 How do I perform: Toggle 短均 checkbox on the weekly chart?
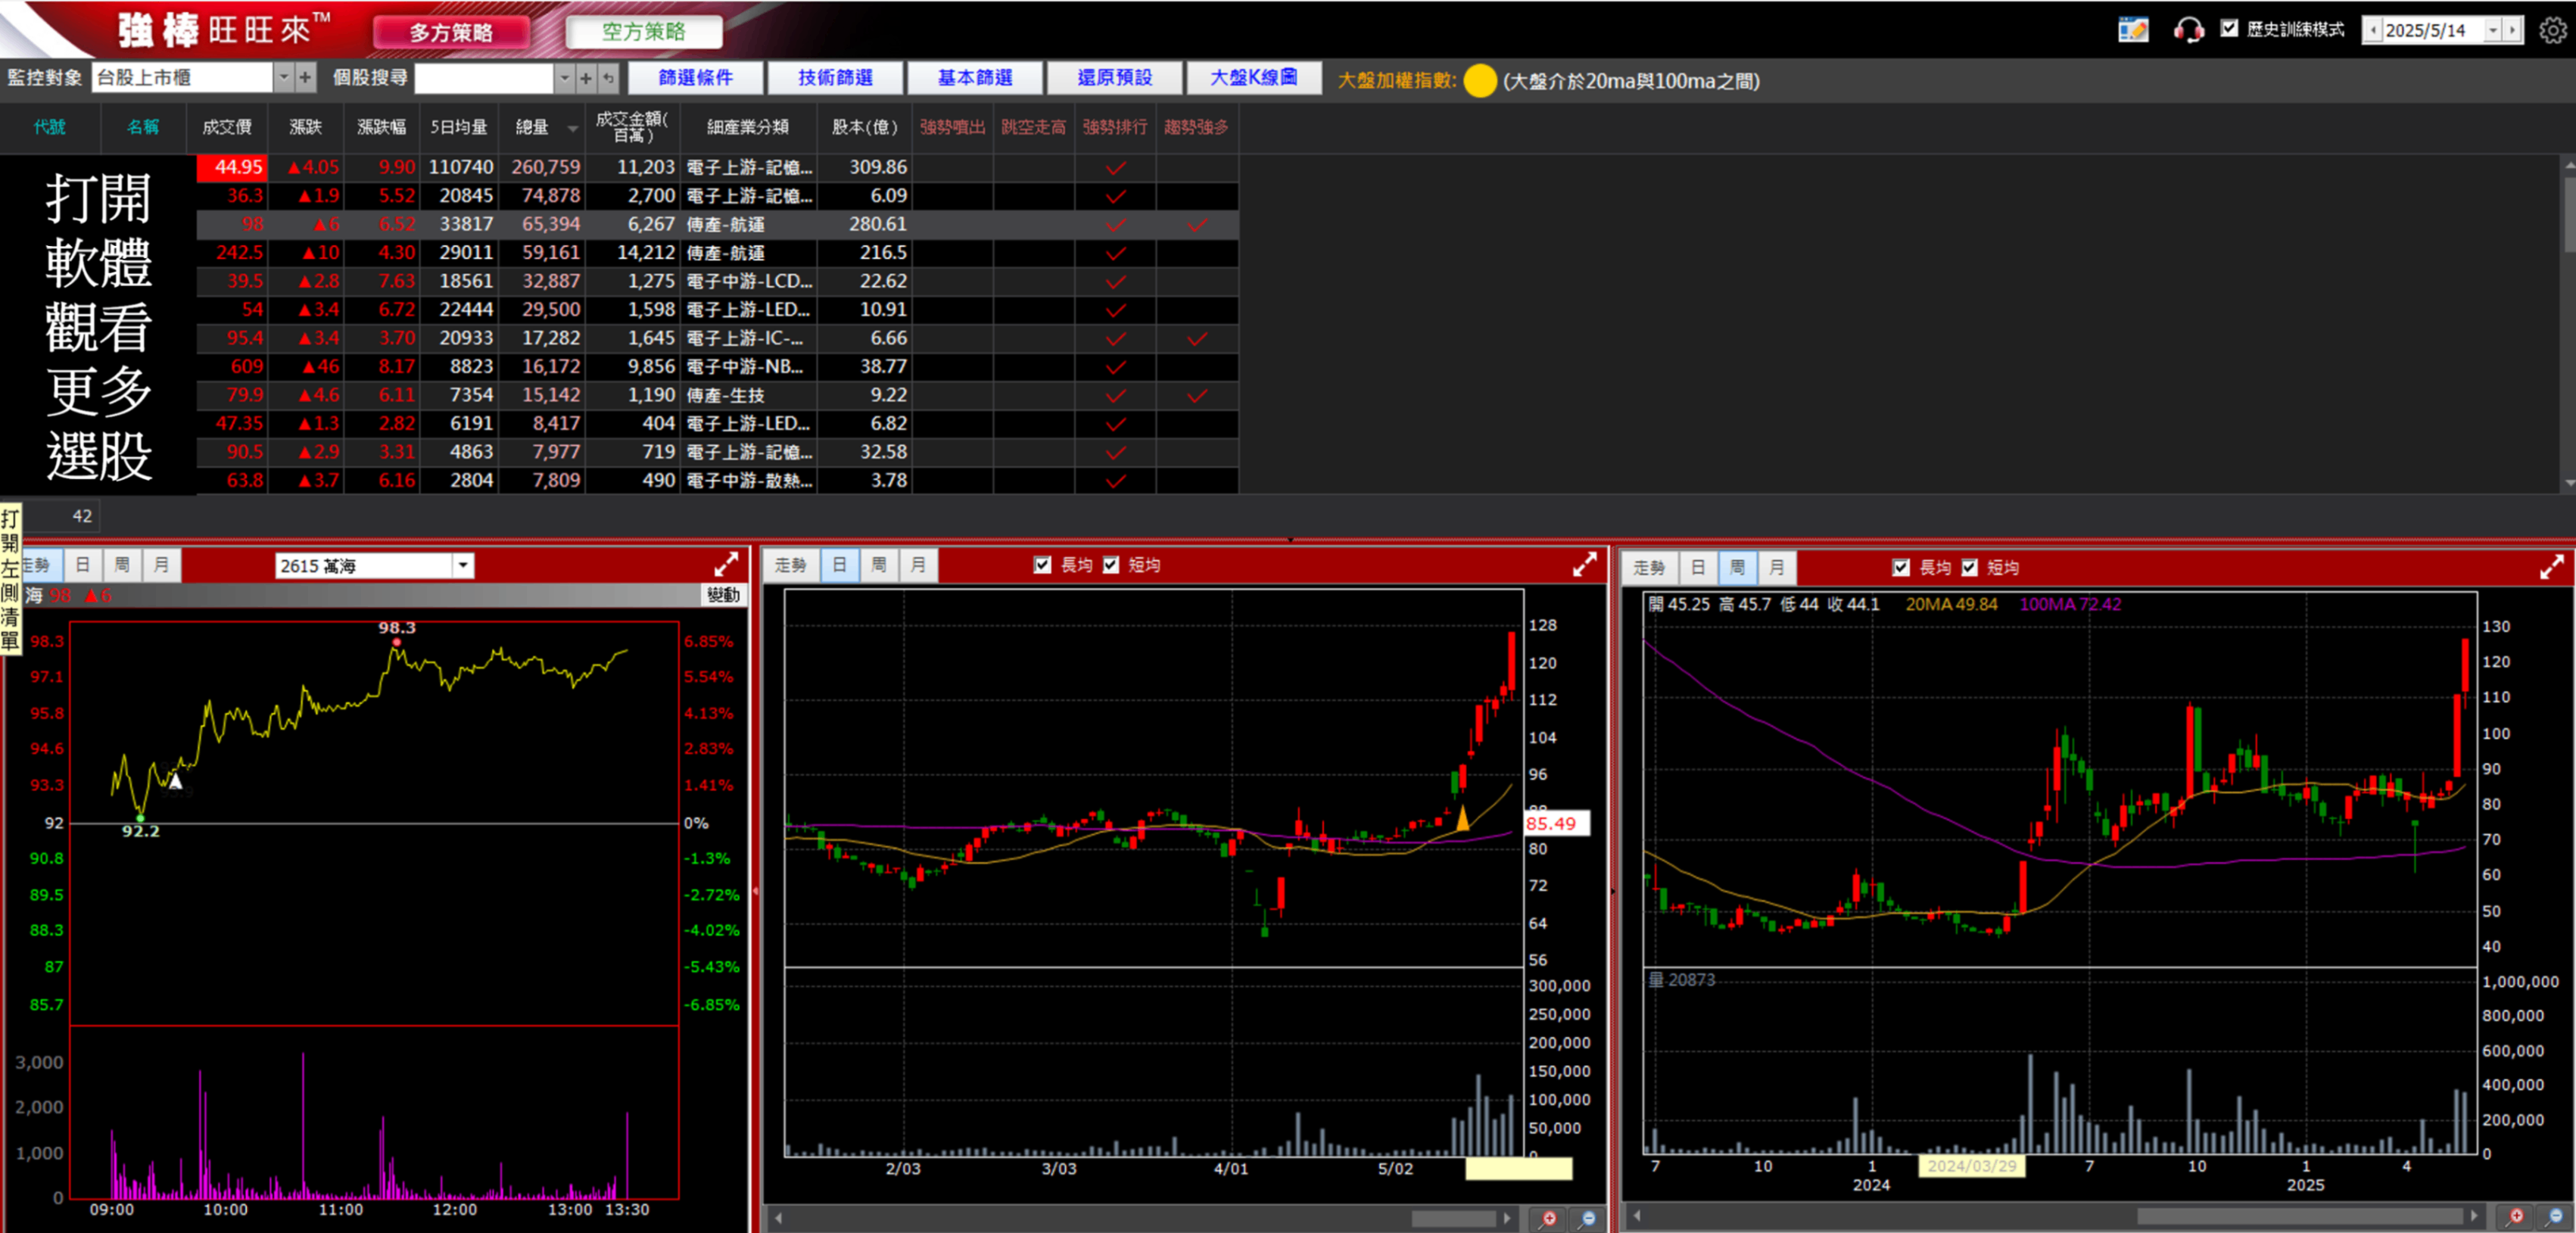click(1969, 567)
